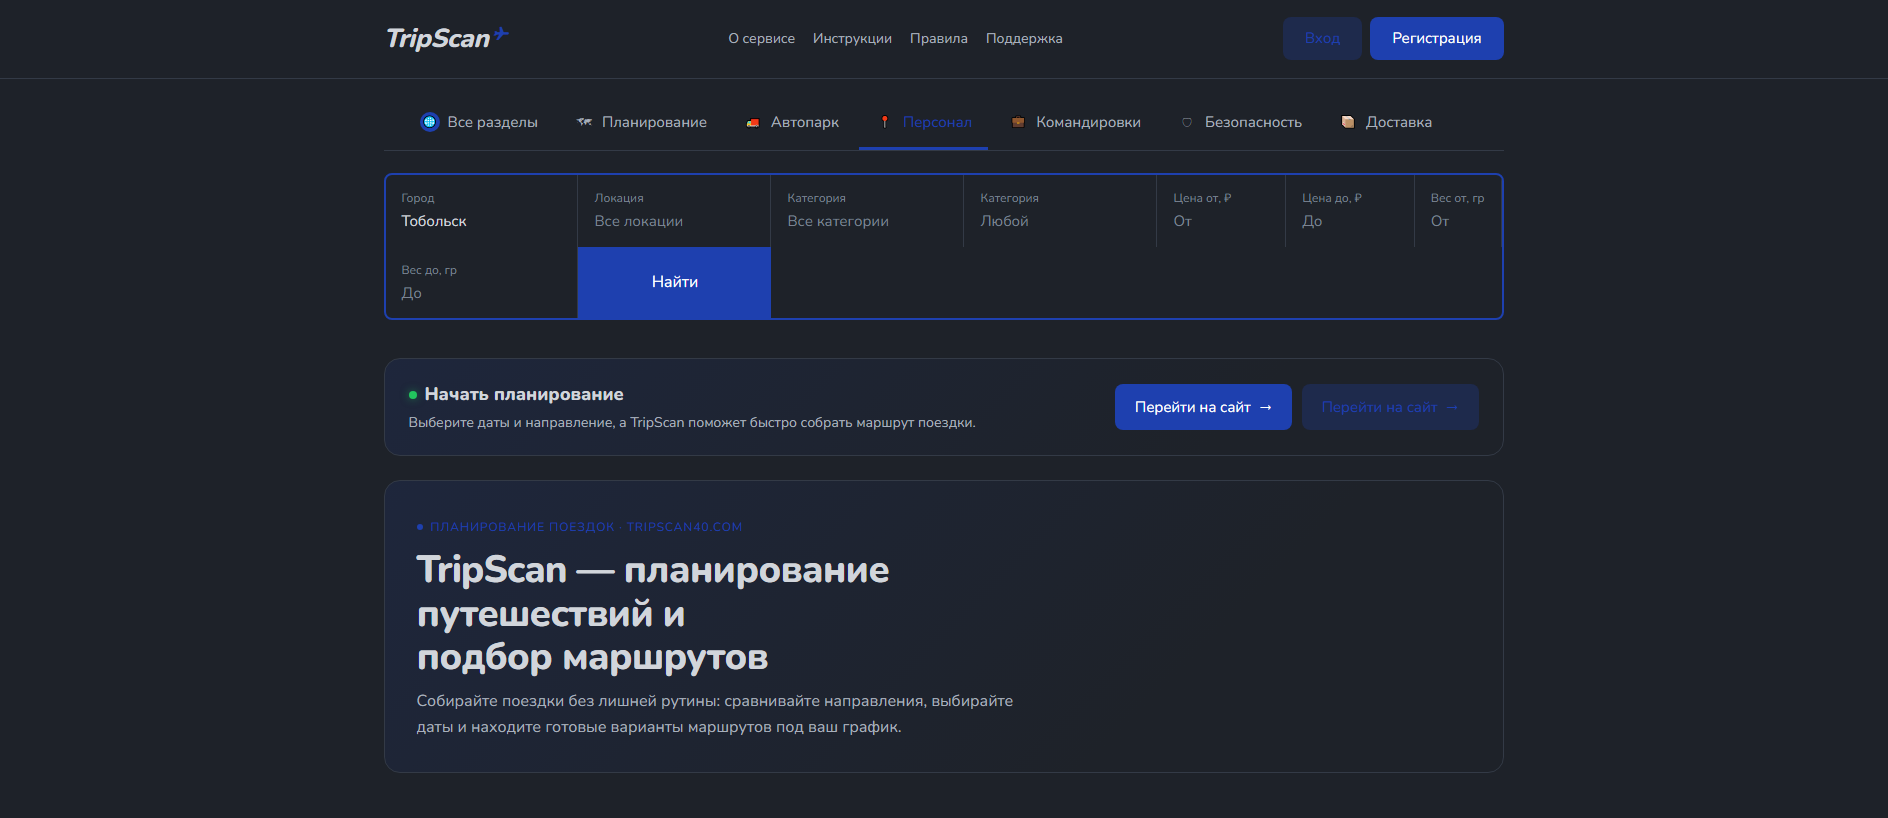Click the briefcase icon beside Командировки
The height and width of the screenshot is (818, 1888).
pos(1018,122)
